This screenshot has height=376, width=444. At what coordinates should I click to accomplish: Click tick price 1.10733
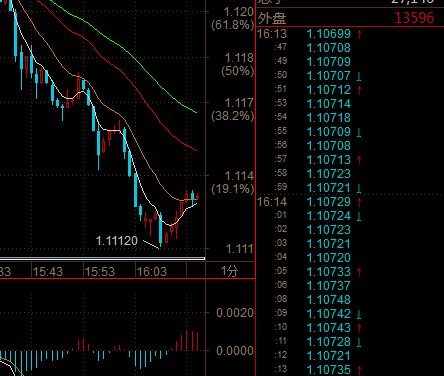(329, 272)
